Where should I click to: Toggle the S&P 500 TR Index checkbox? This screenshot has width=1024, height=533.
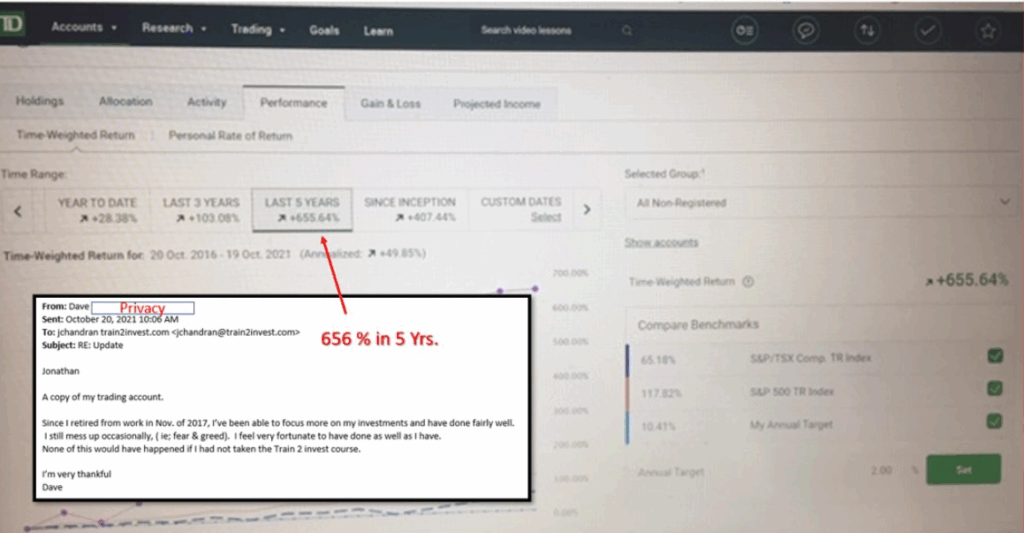pyautogui.click(x=994, y=388)
